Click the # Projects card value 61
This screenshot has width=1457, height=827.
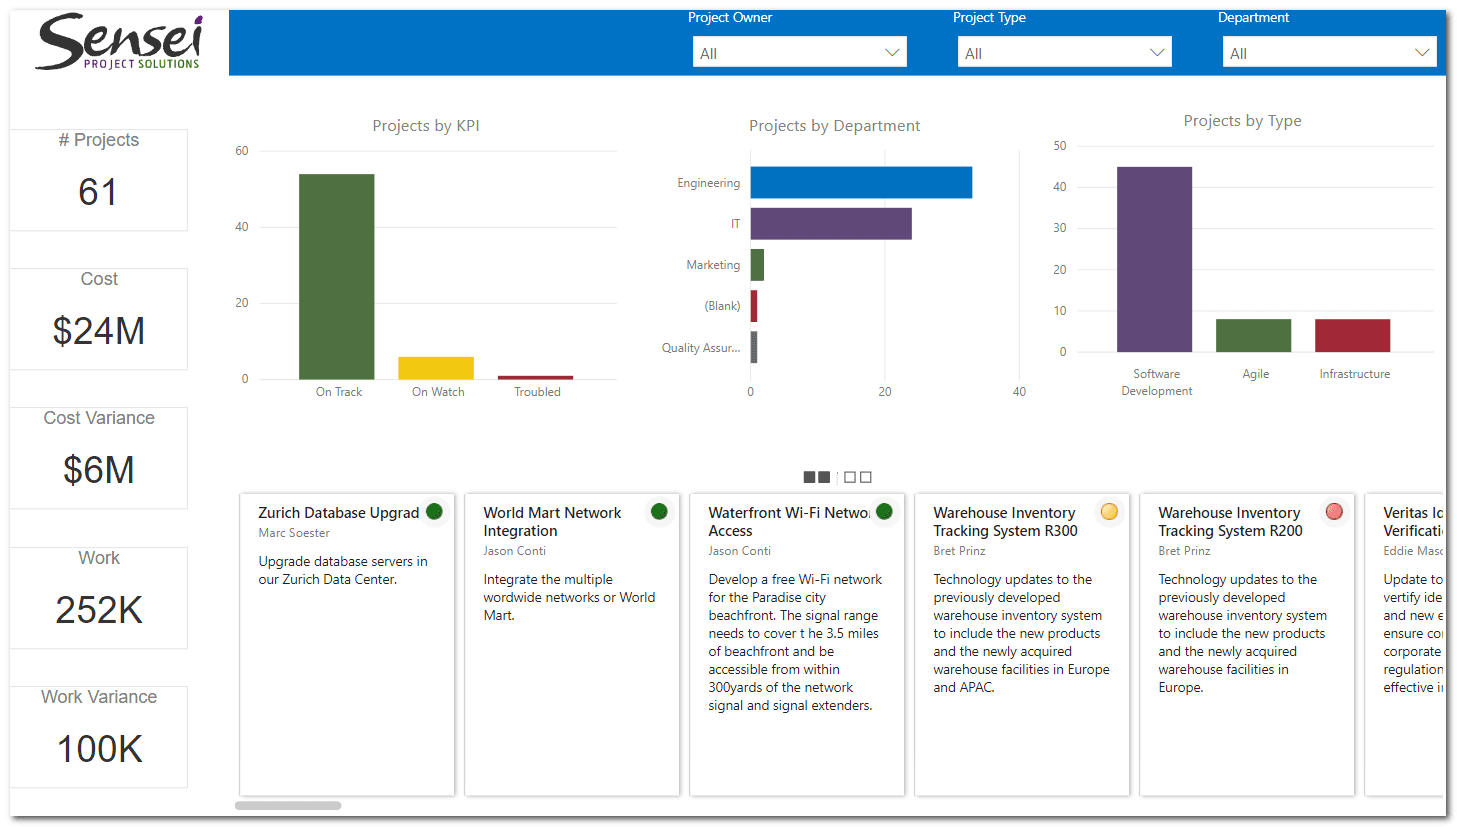(98, 192)
